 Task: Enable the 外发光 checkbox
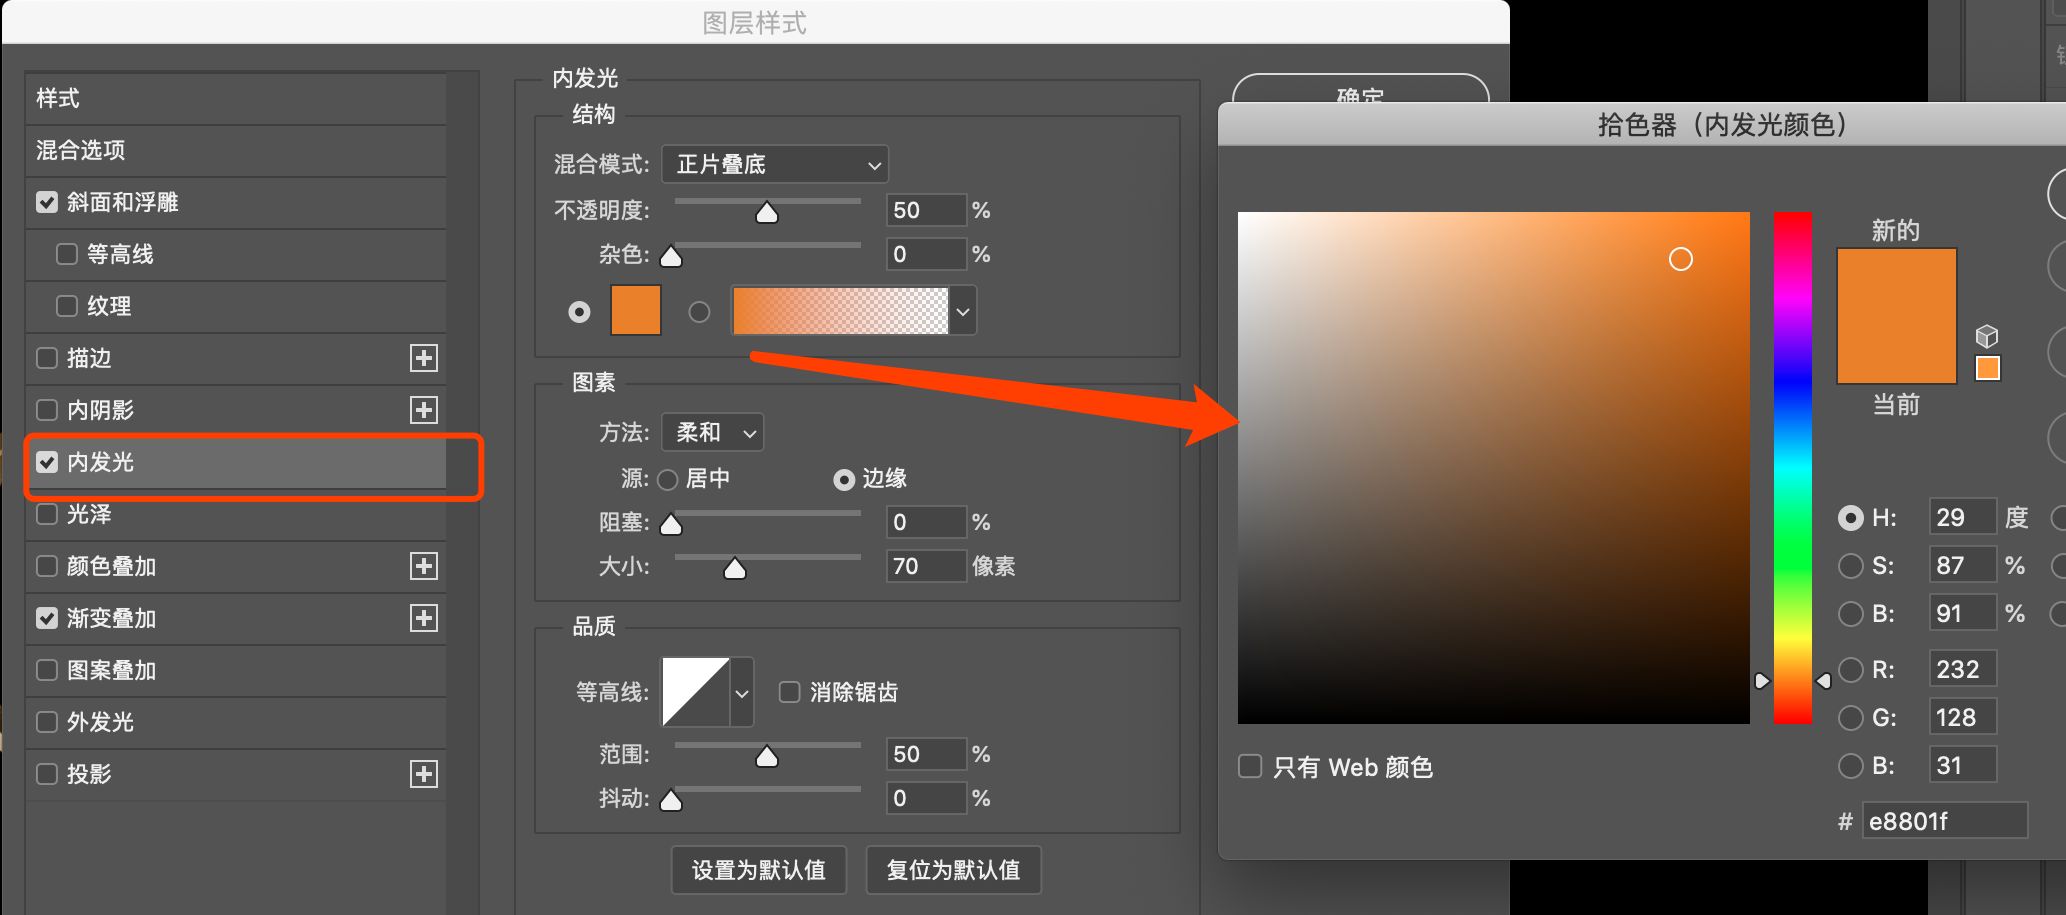[x=47, y=722]
